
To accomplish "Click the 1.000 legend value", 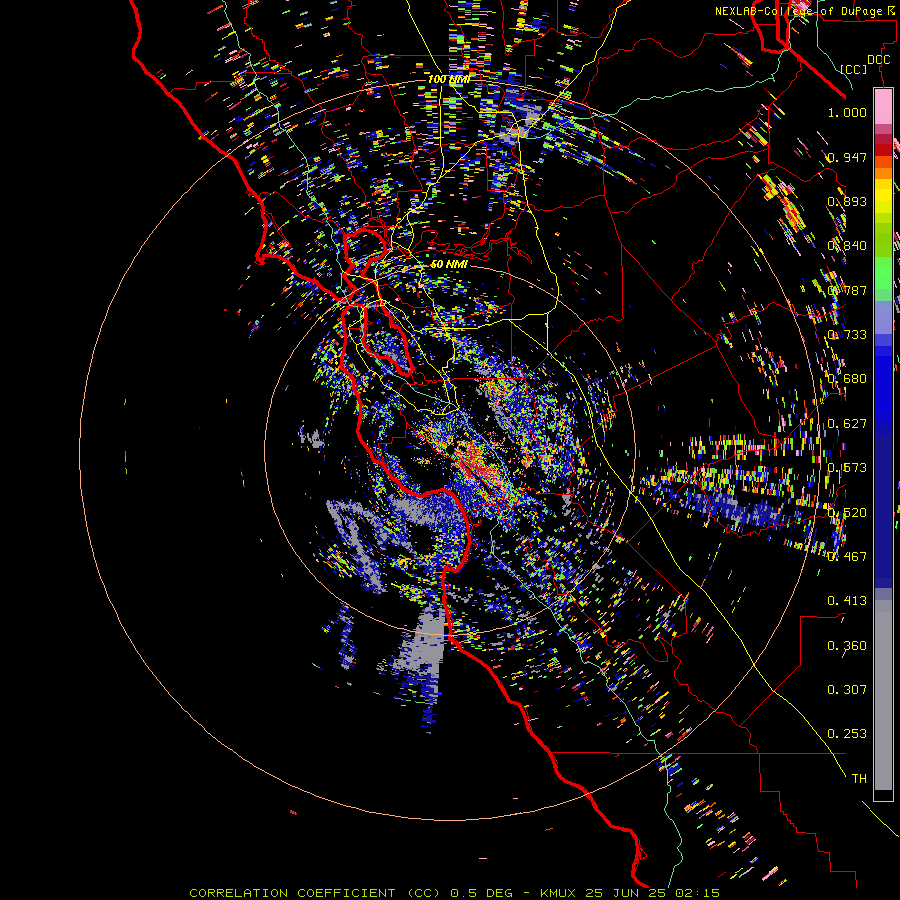I will (x=847, y=112).
